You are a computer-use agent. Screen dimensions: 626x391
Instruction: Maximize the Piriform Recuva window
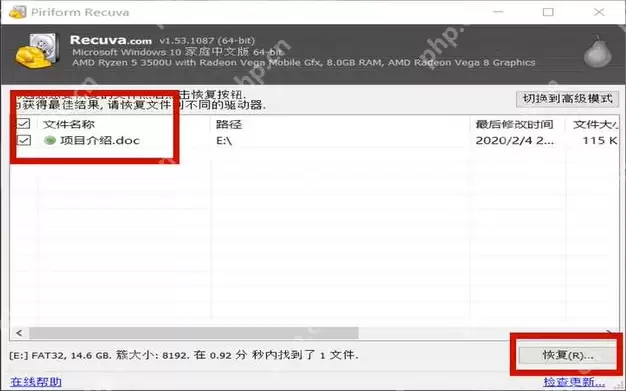pyautogui.click(x=548, y=12)
